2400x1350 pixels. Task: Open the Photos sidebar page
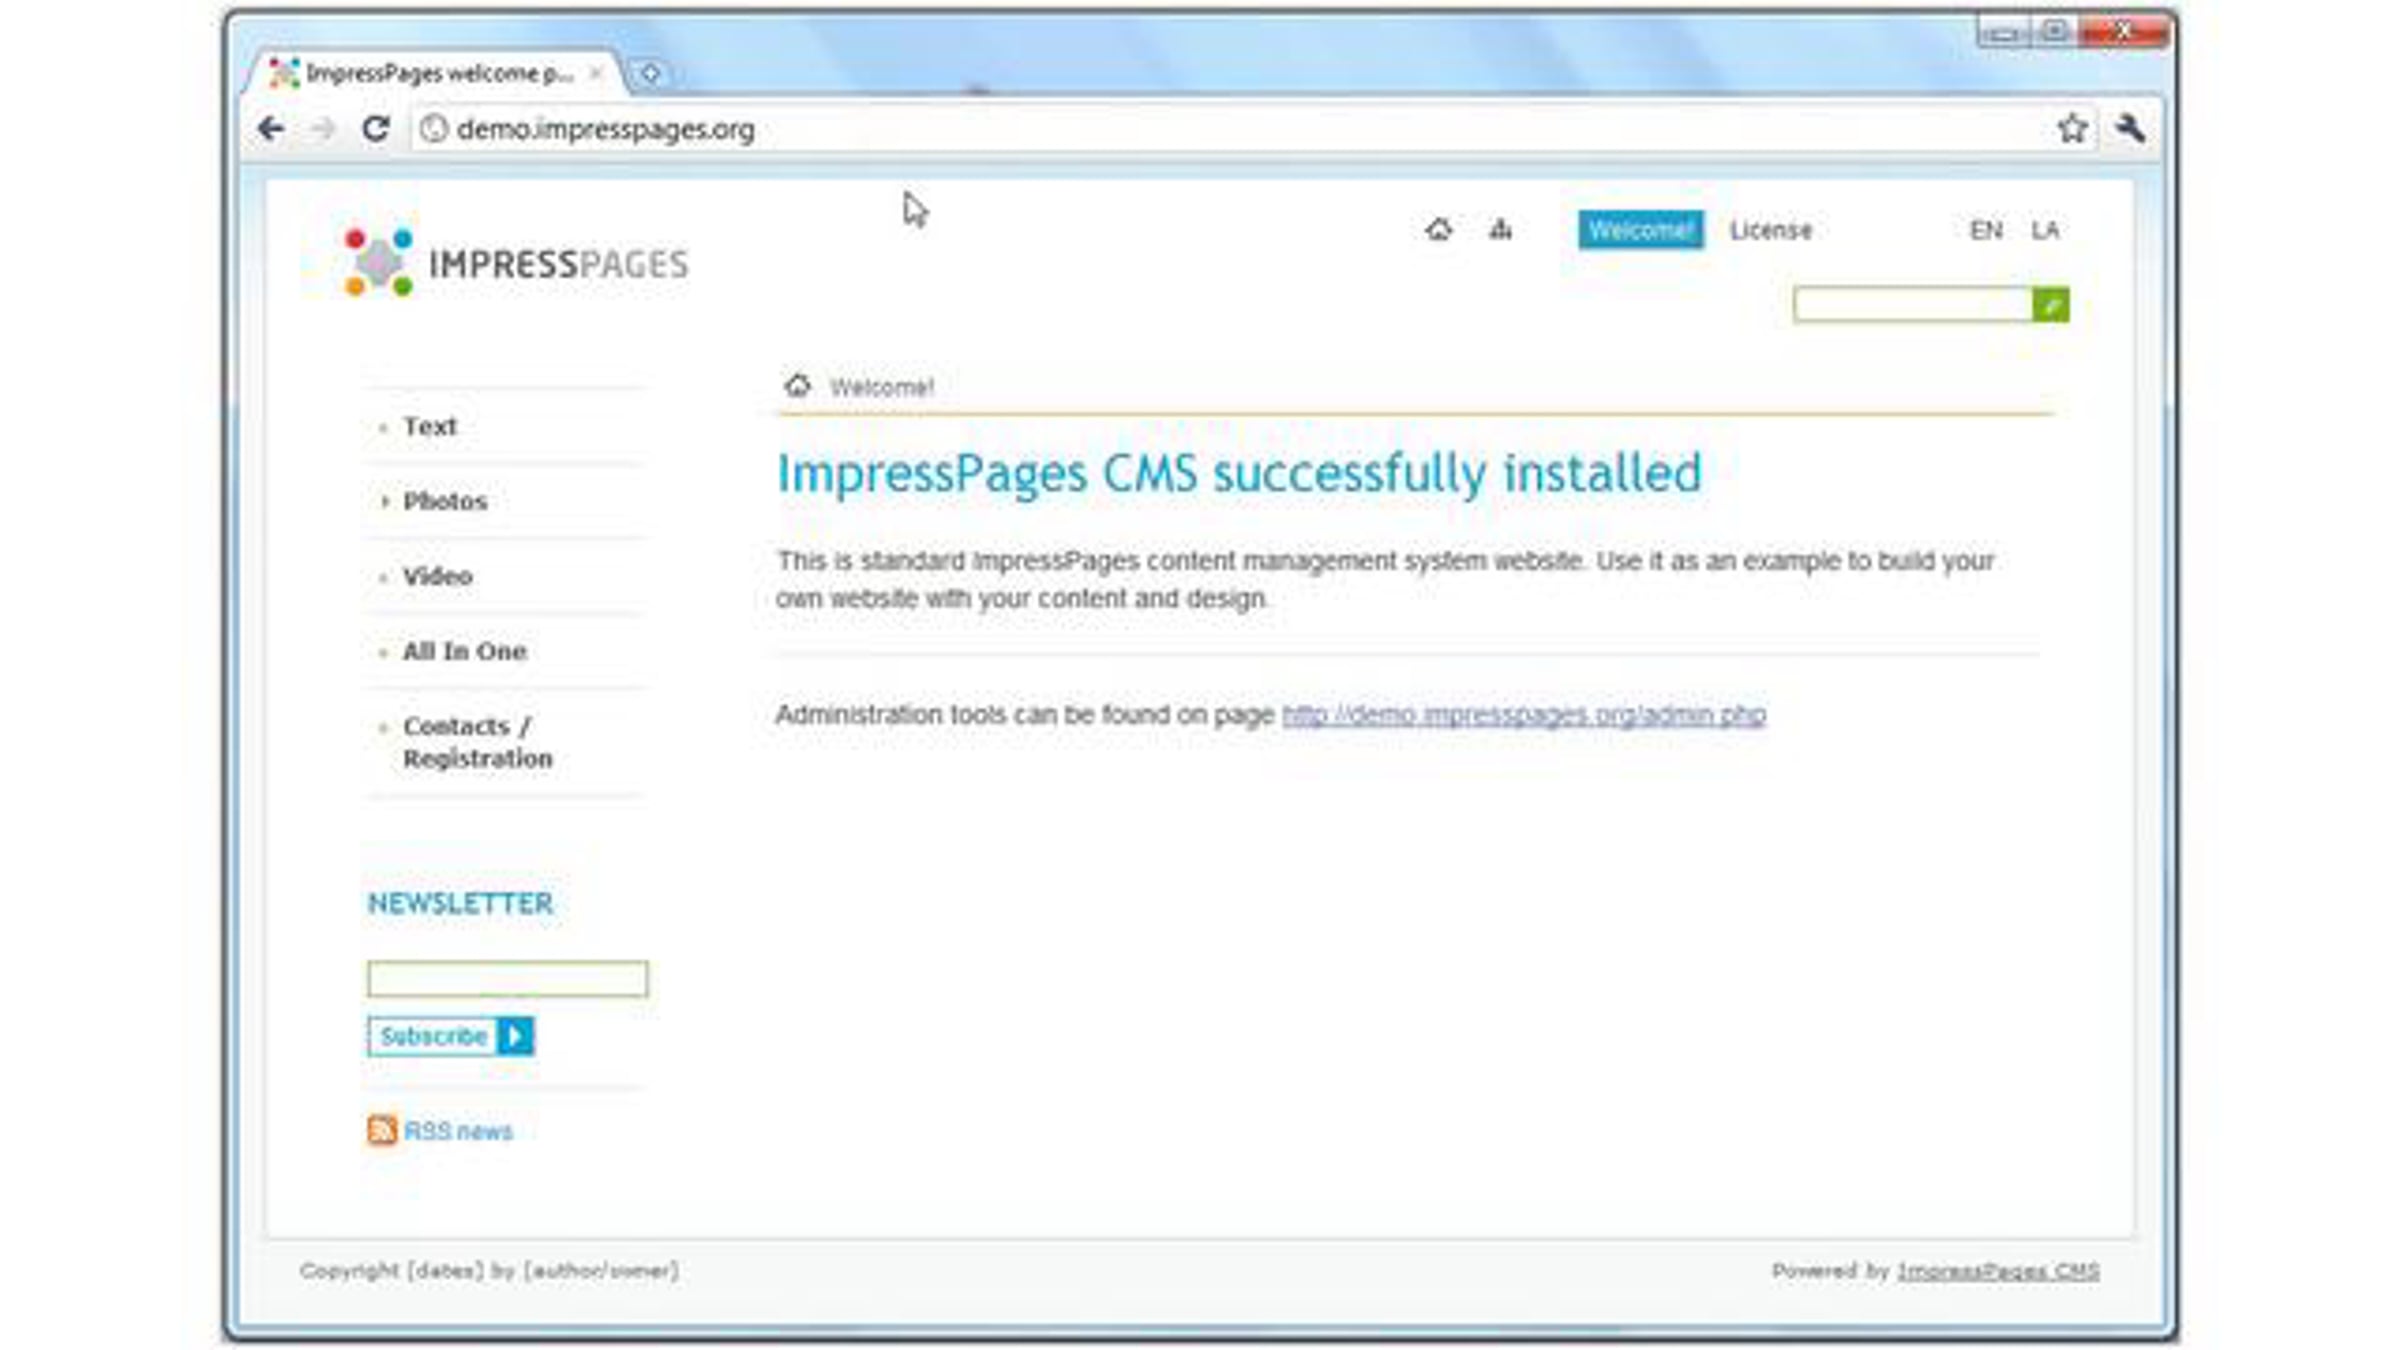[x=445, y=501]
